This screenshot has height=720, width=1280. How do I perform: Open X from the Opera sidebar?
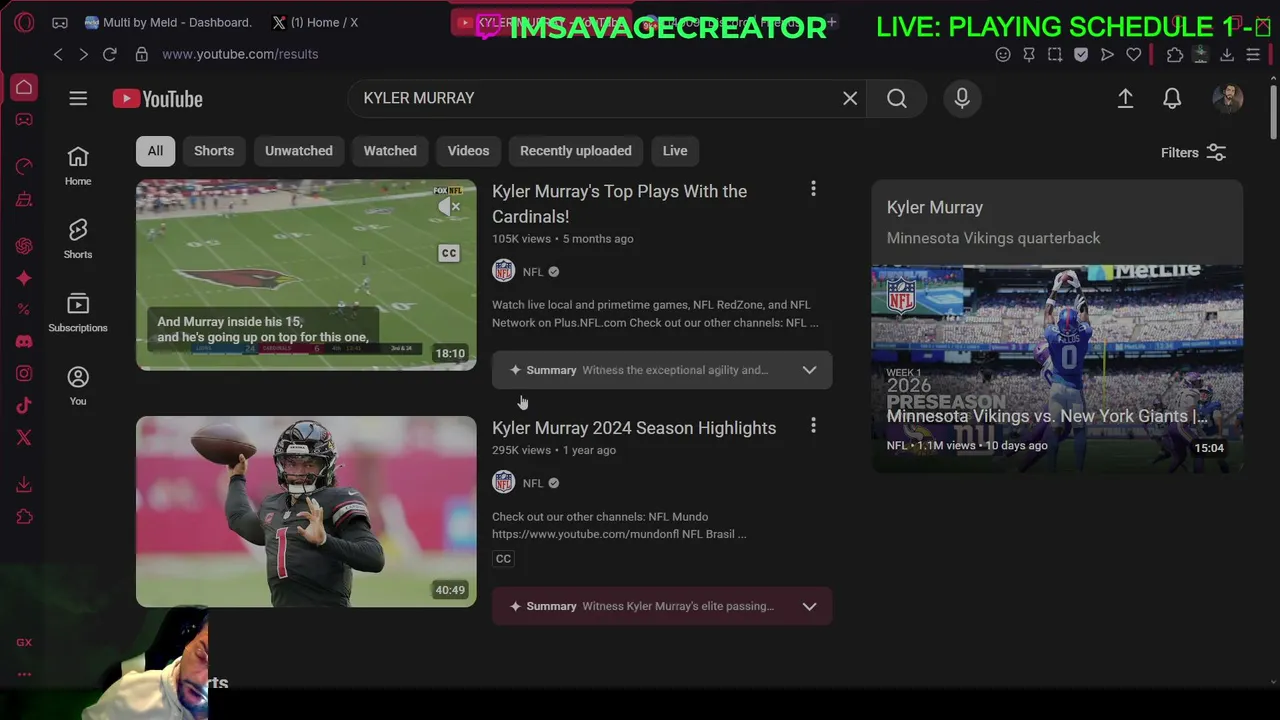tap(24, 437)
